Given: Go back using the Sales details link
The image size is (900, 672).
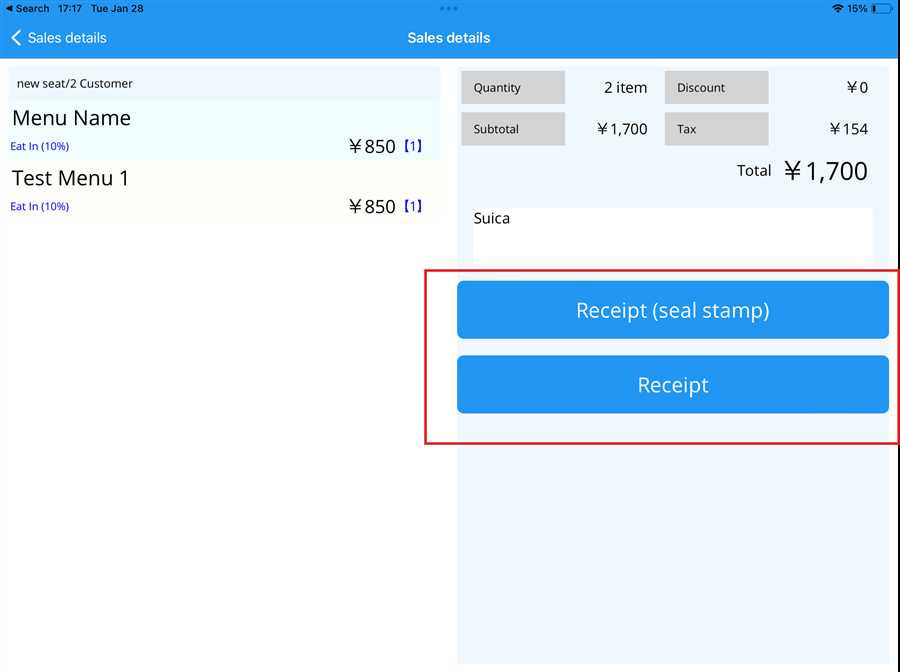Looking at the screenshot, I should click(67, 38).
